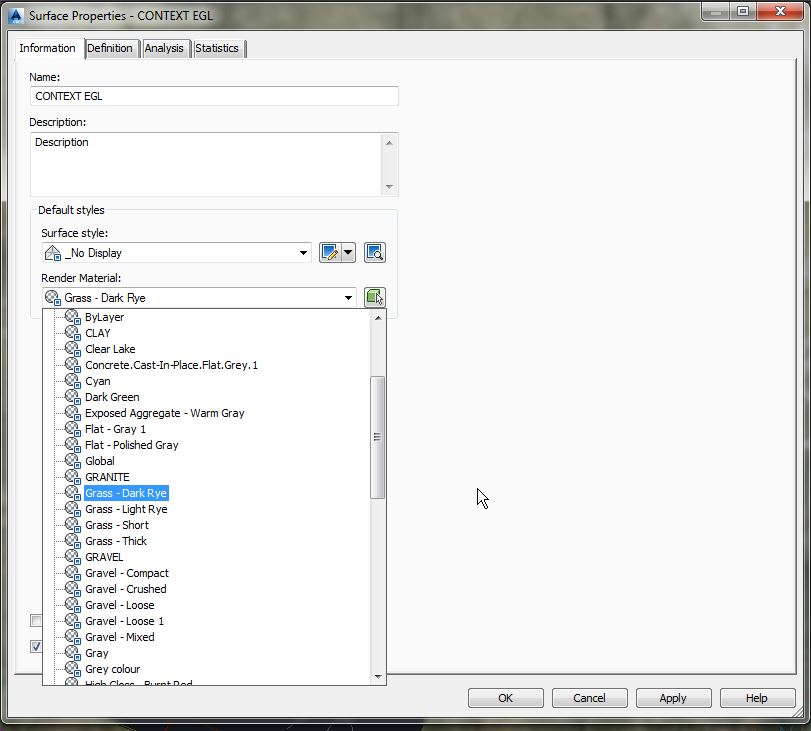Click the Edit Surface Style pencil icon
Image resolution: width=811 pixels, height=731 pixels.
(331, 252)
